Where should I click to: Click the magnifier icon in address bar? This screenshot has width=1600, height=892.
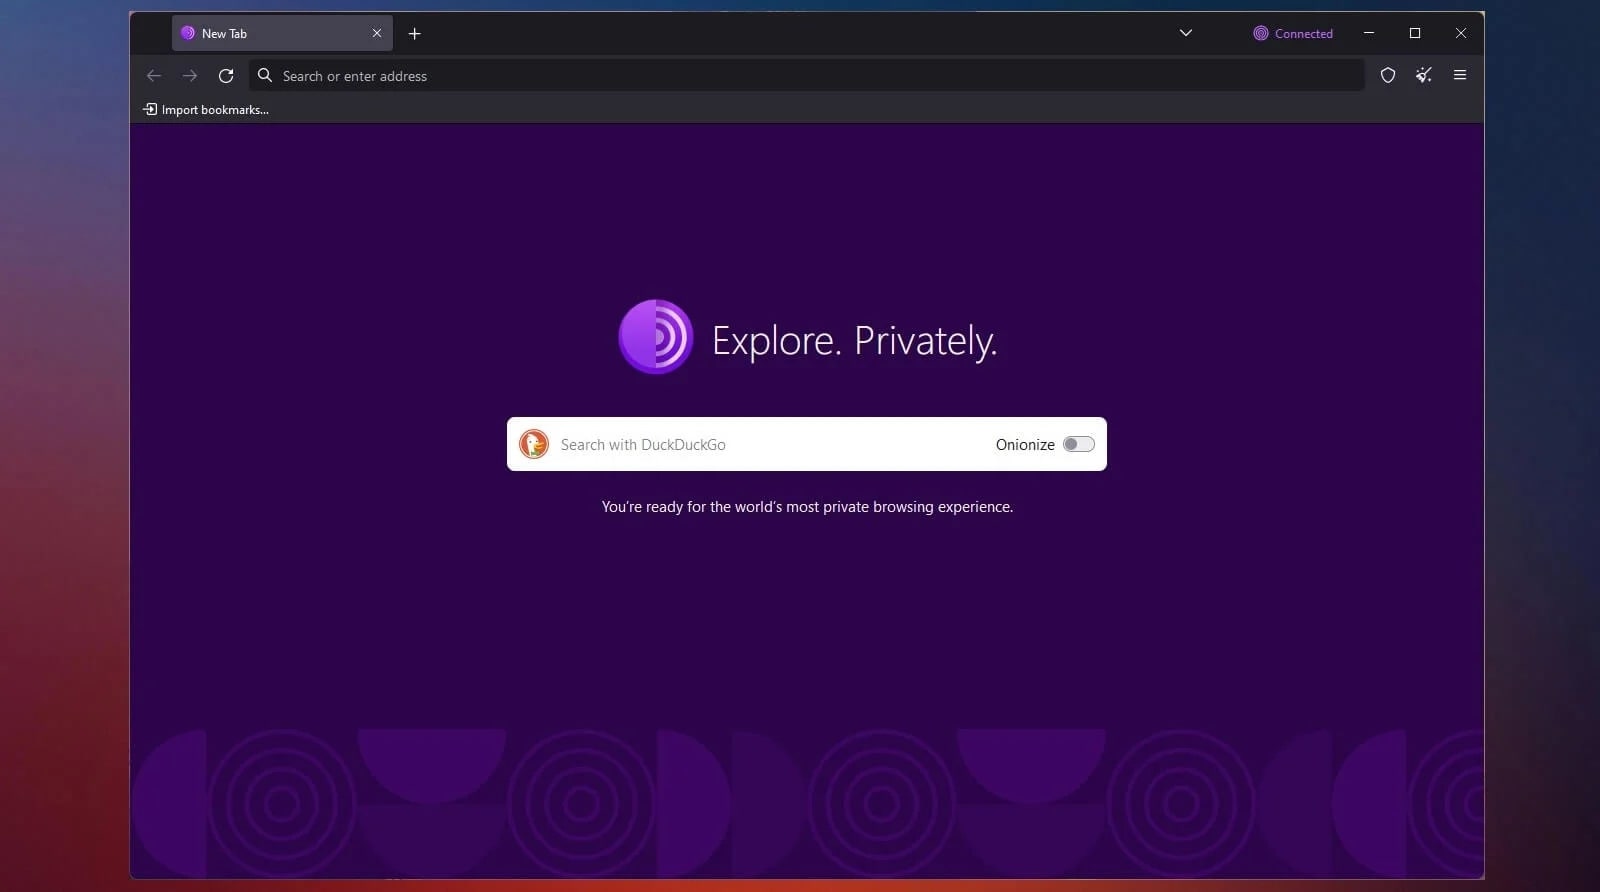[265, 76]
